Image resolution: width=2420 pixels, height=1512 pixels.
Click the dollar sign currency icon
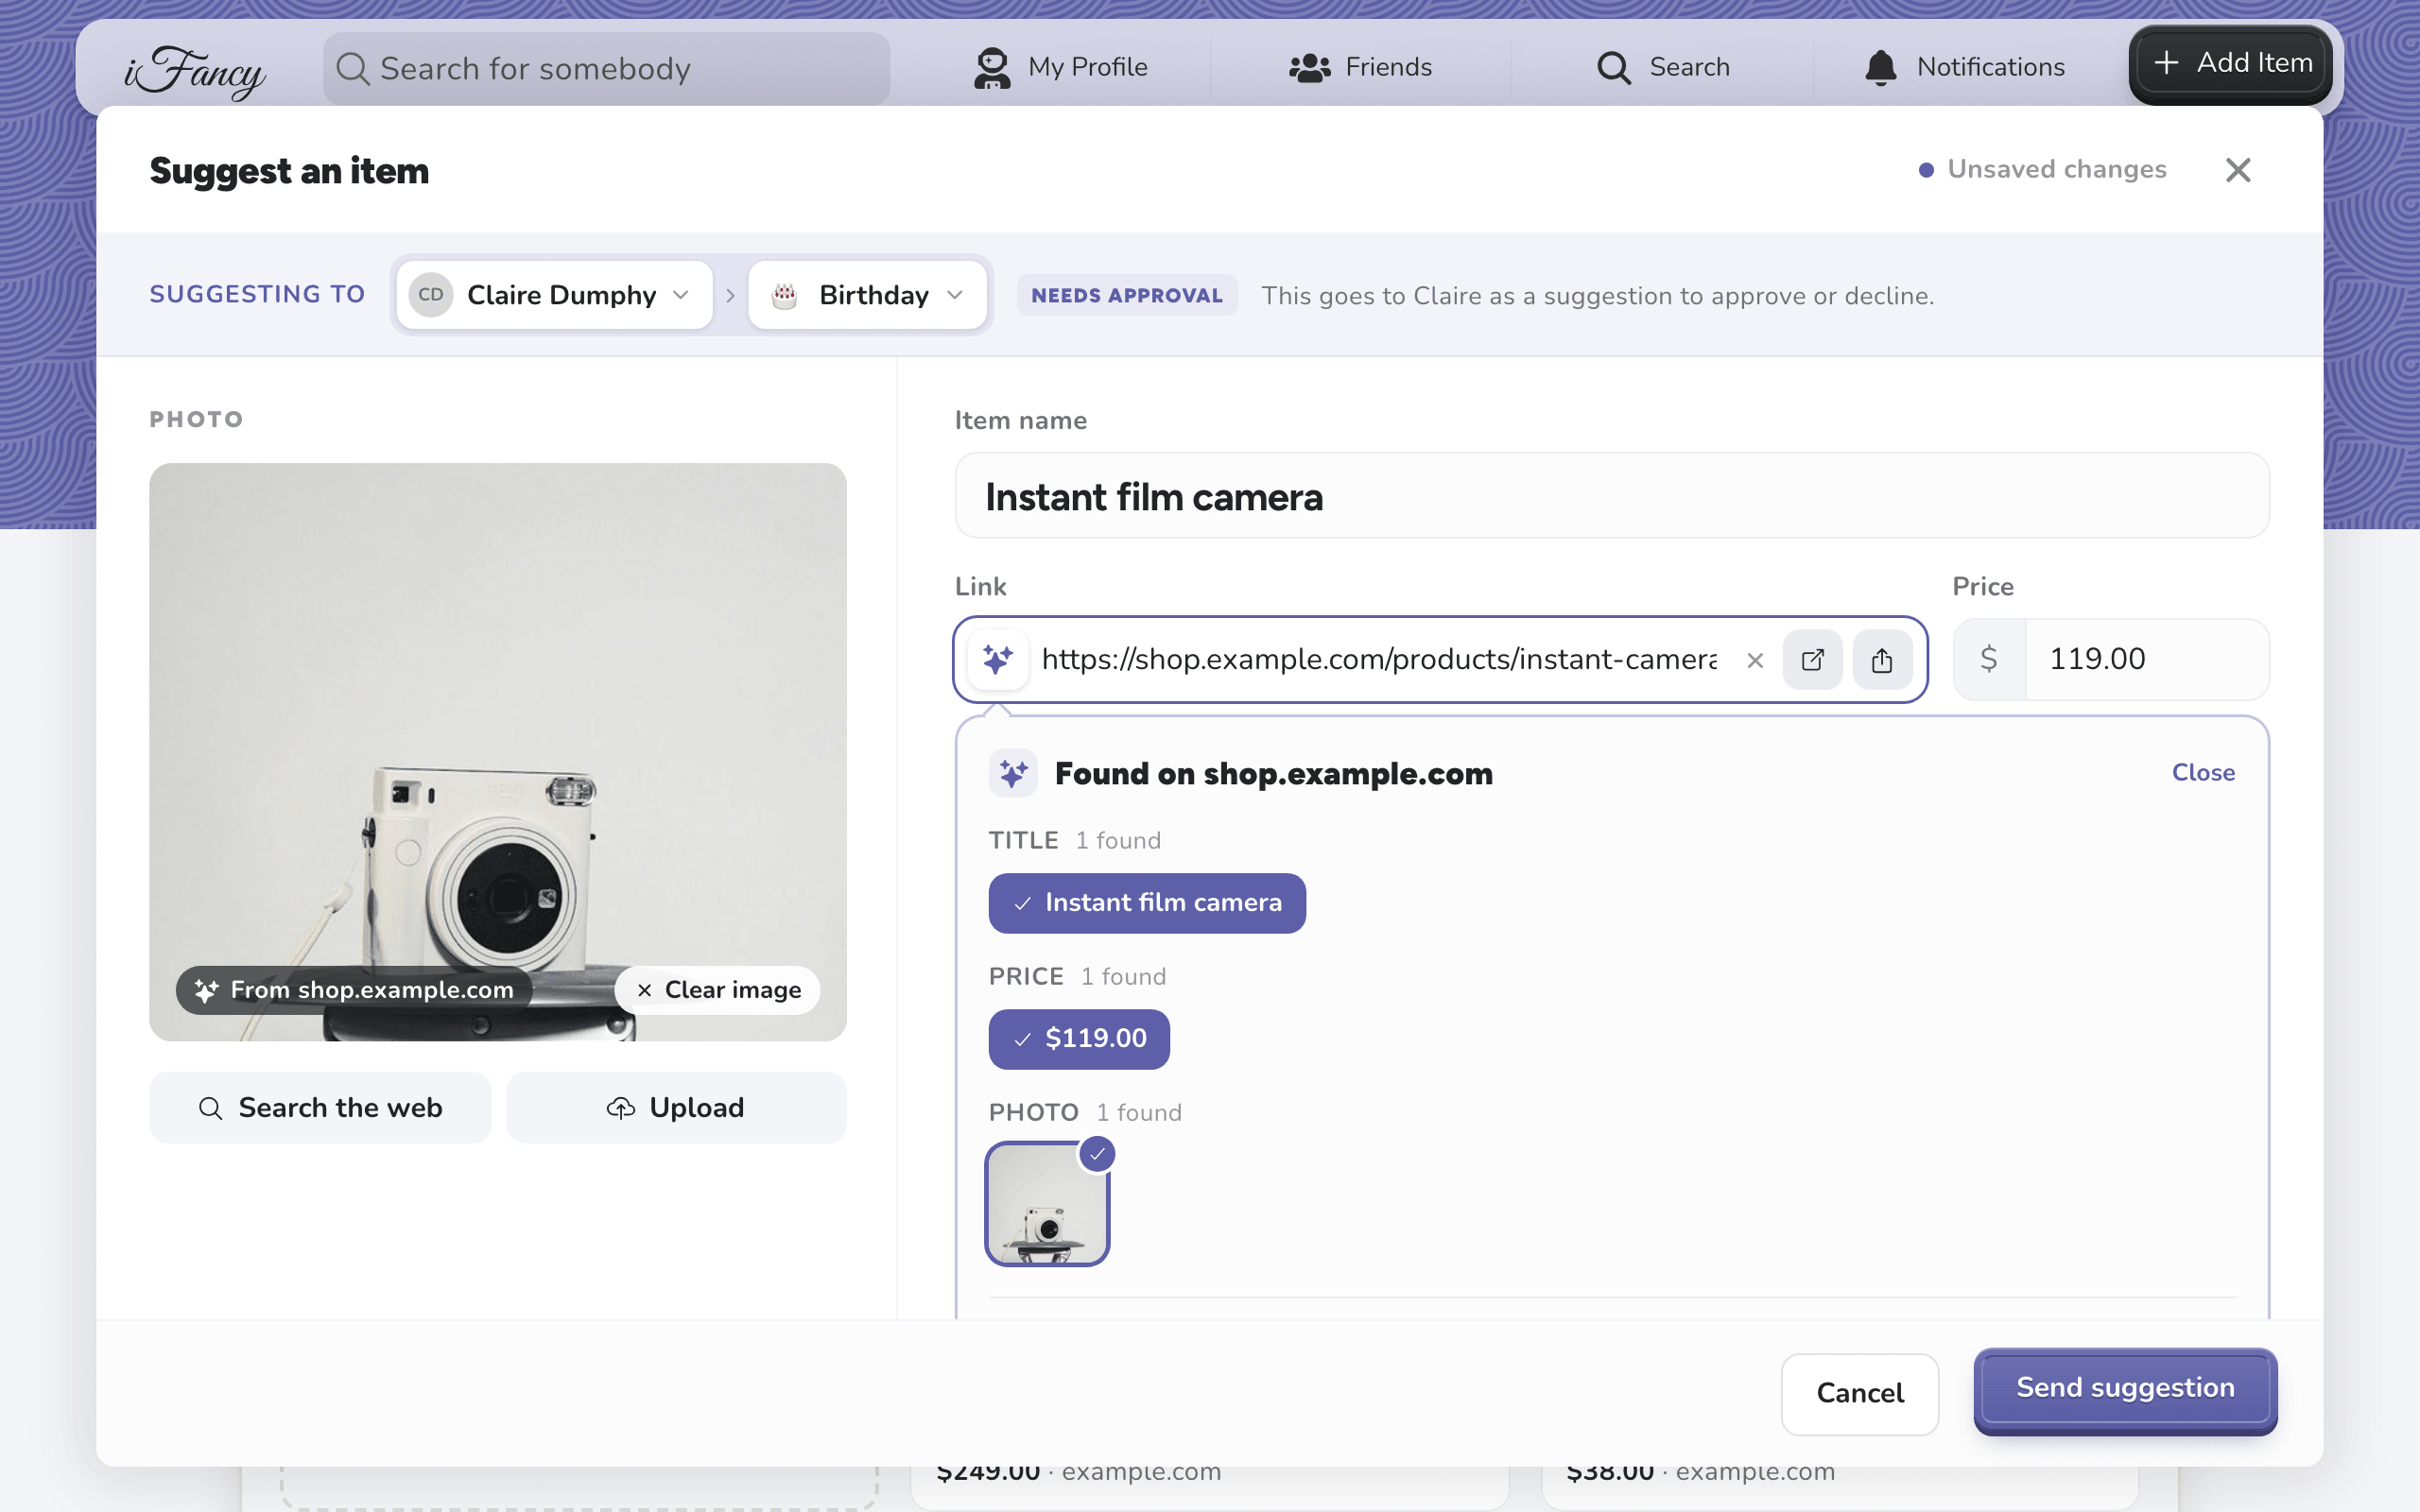click(x=1989, y=659)
